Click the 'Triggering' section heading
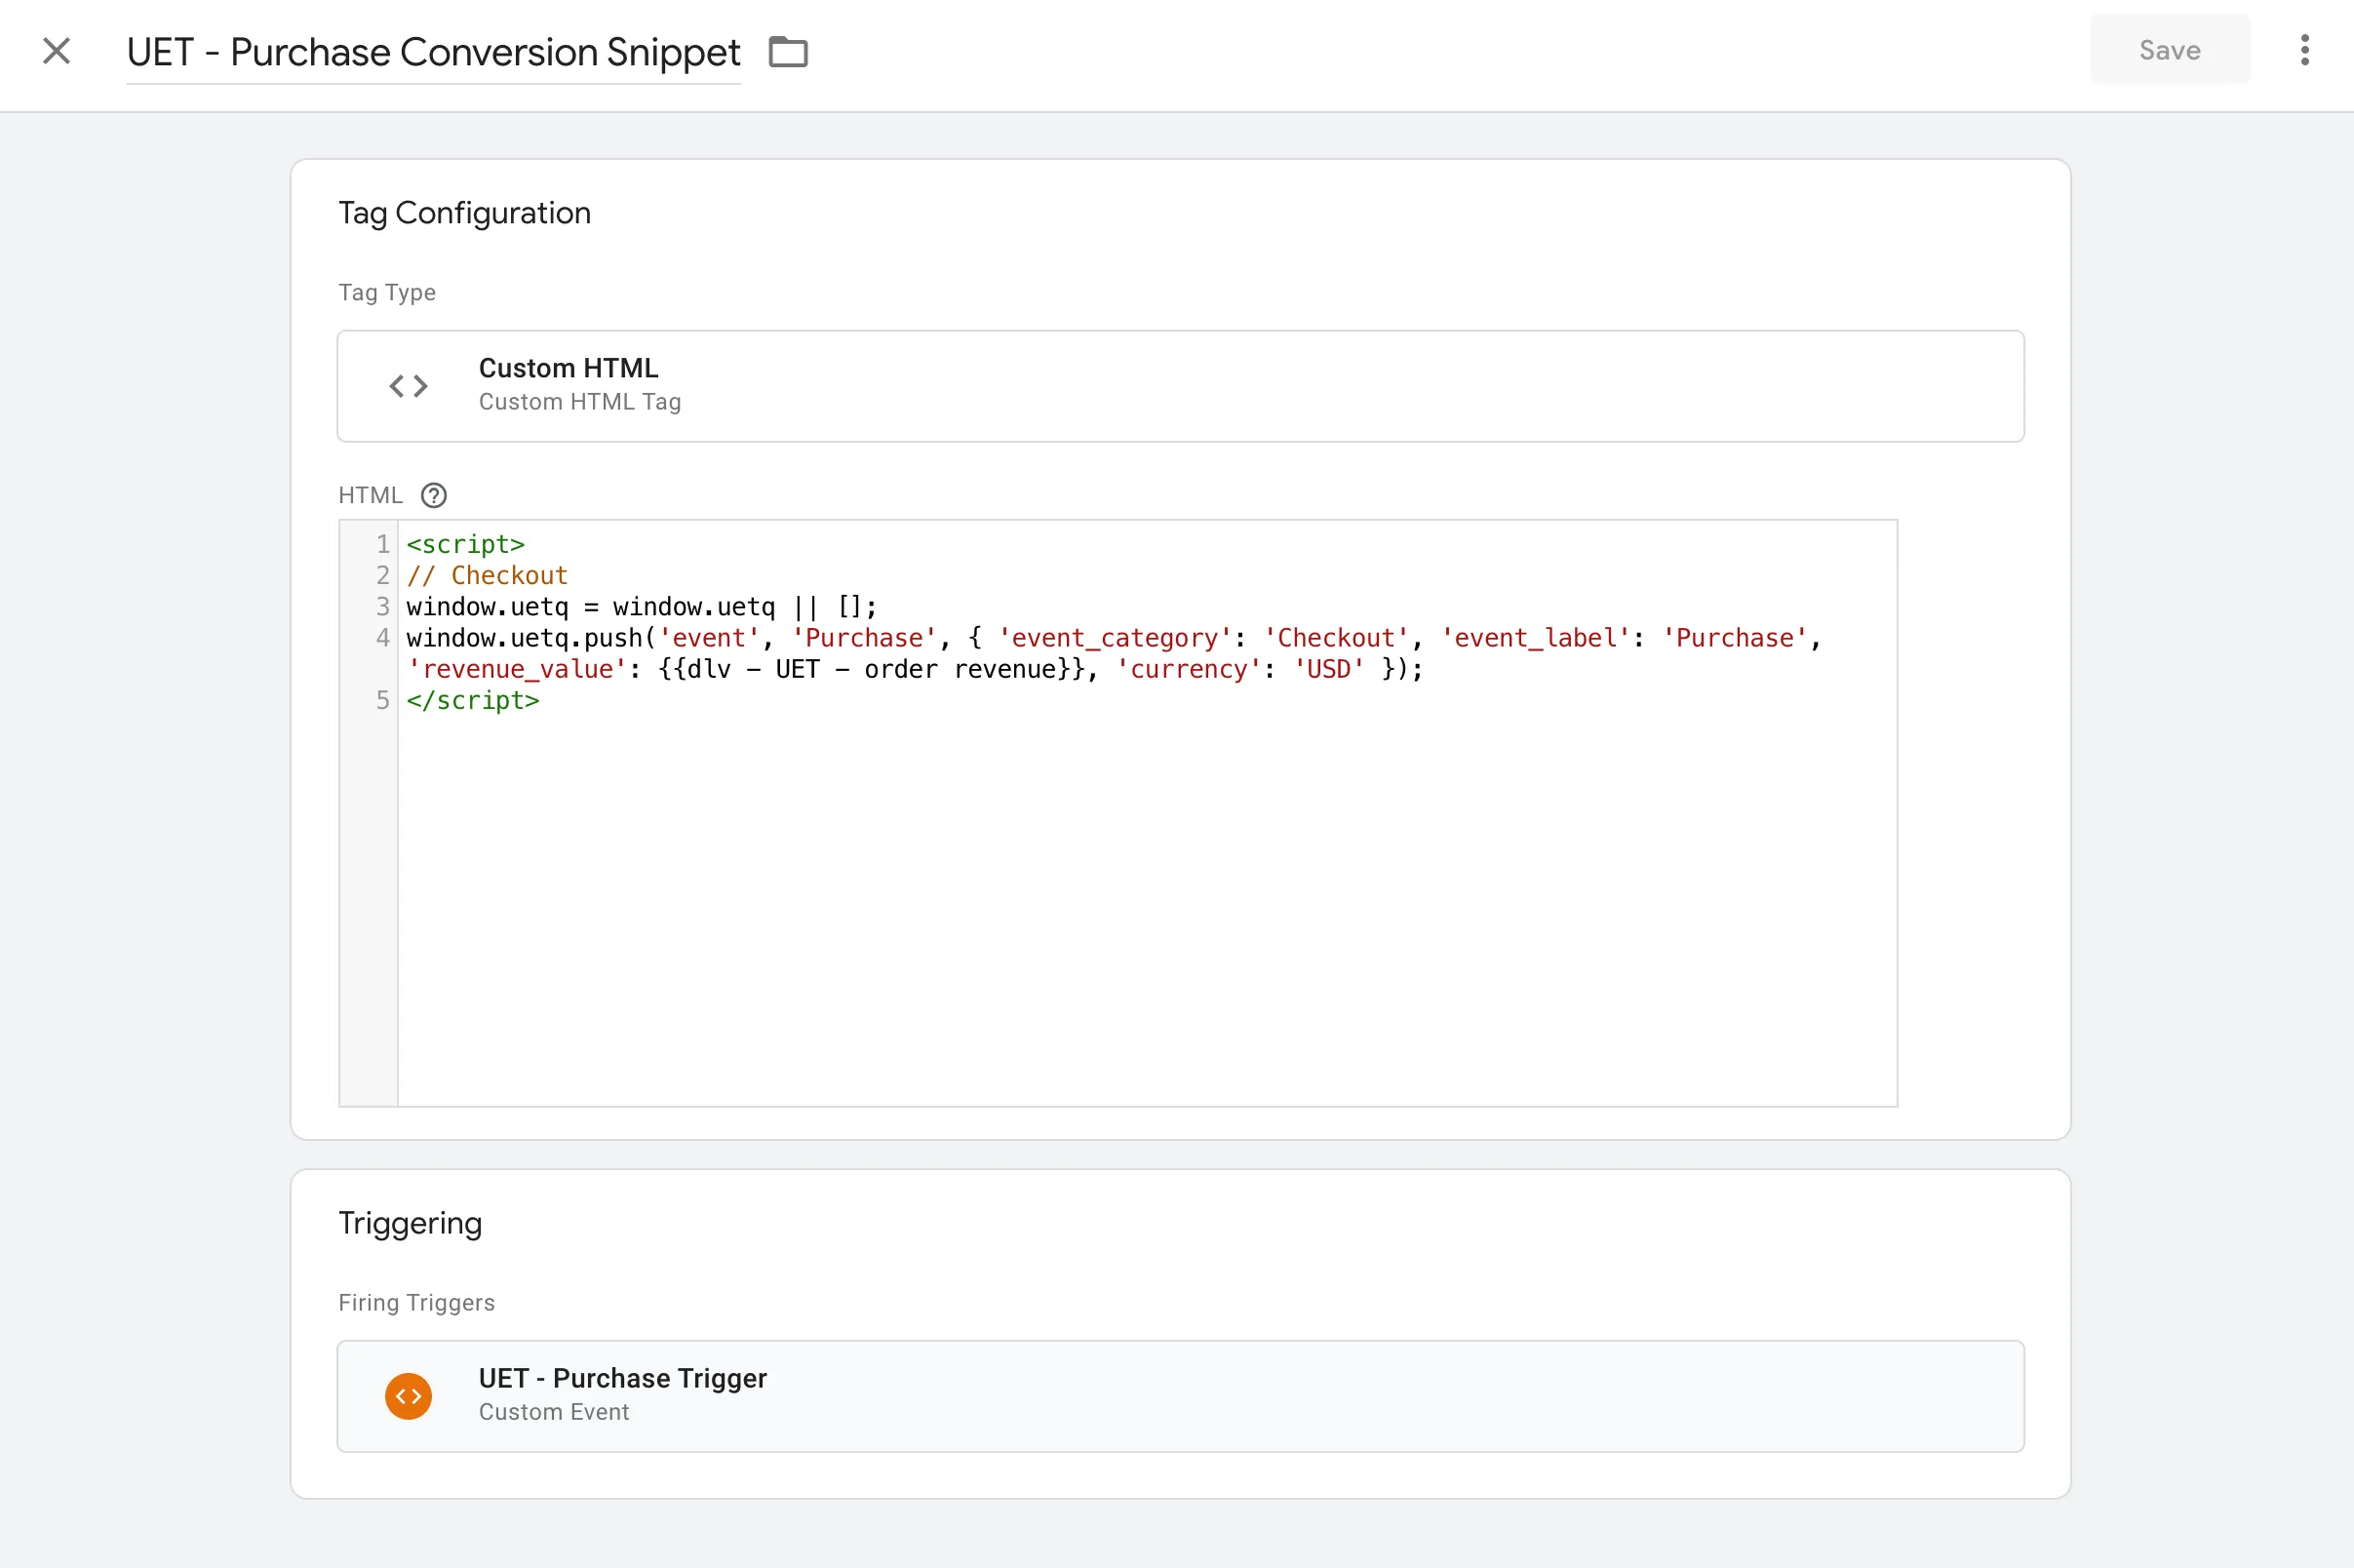The image size is (2354, 1568). 410,1223
